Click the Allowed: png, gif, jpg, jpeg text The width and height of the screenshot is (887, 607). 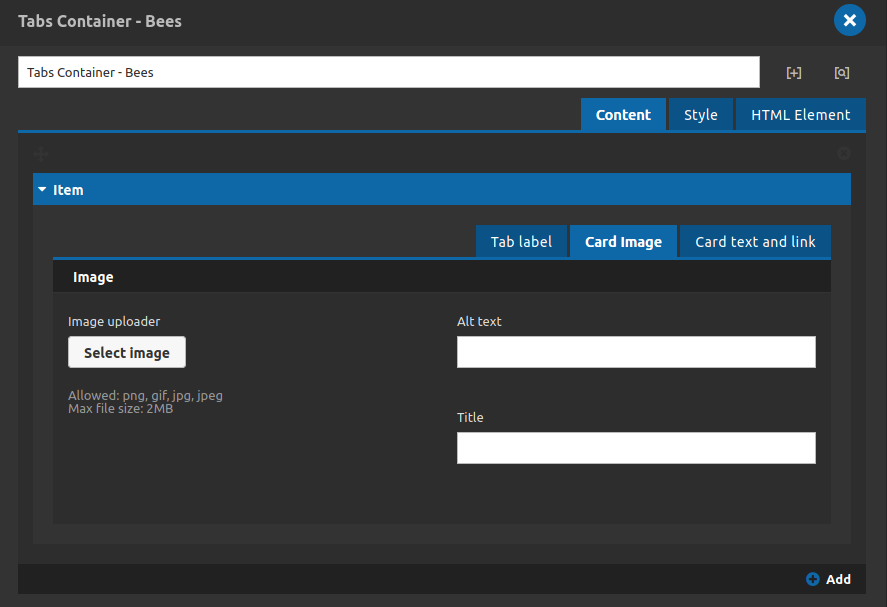tap(145, 395)
